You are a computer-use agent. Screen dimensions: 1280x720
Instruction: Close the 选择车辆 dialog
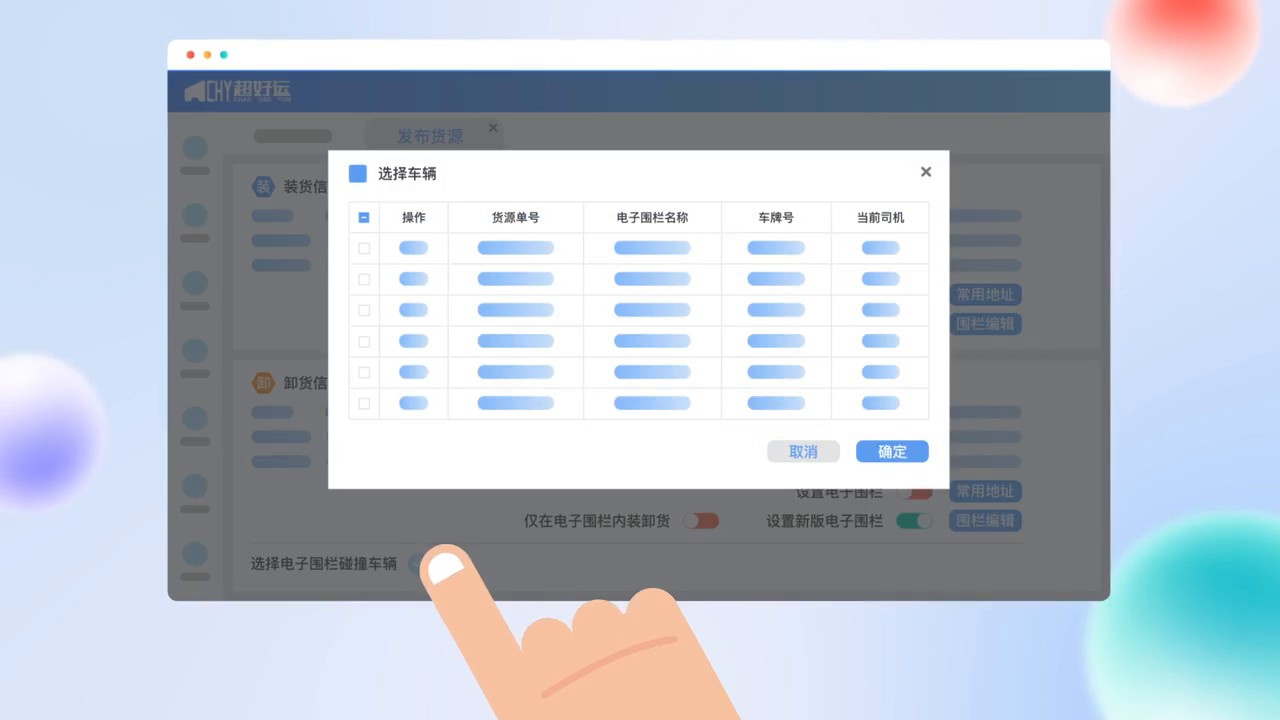click(x=925, y=172)
